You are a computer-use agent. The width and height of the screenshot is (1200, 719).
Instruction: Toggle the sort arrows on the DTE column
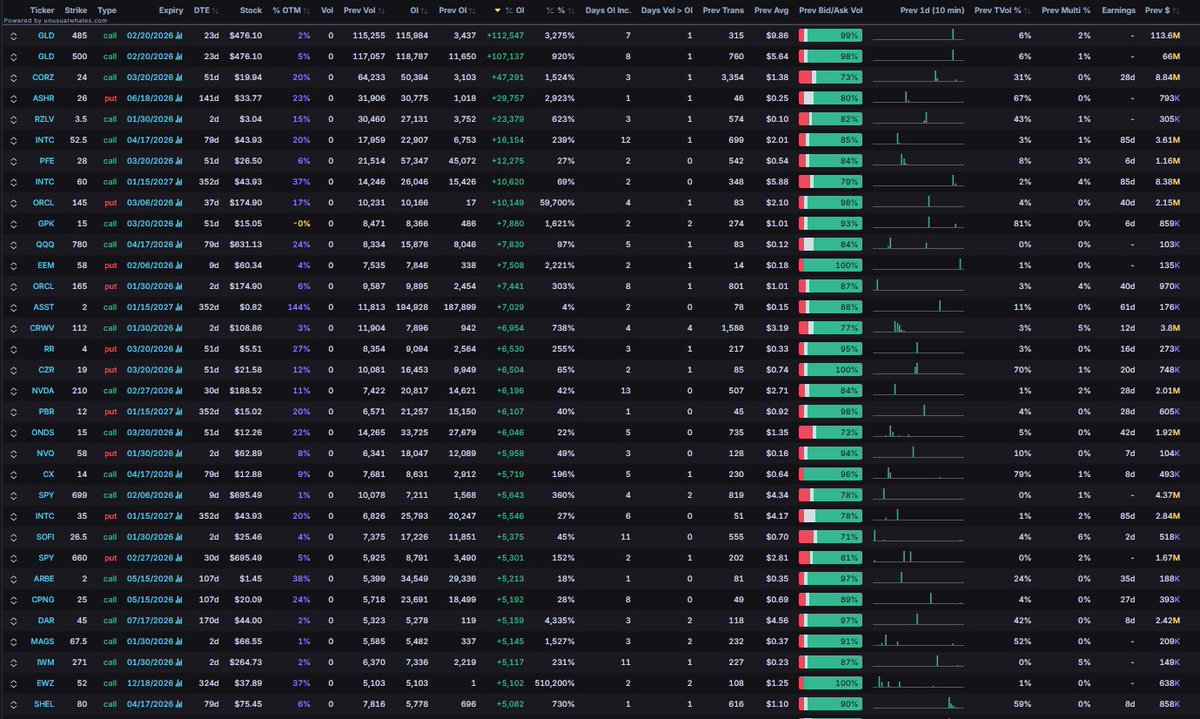point(215,11)
